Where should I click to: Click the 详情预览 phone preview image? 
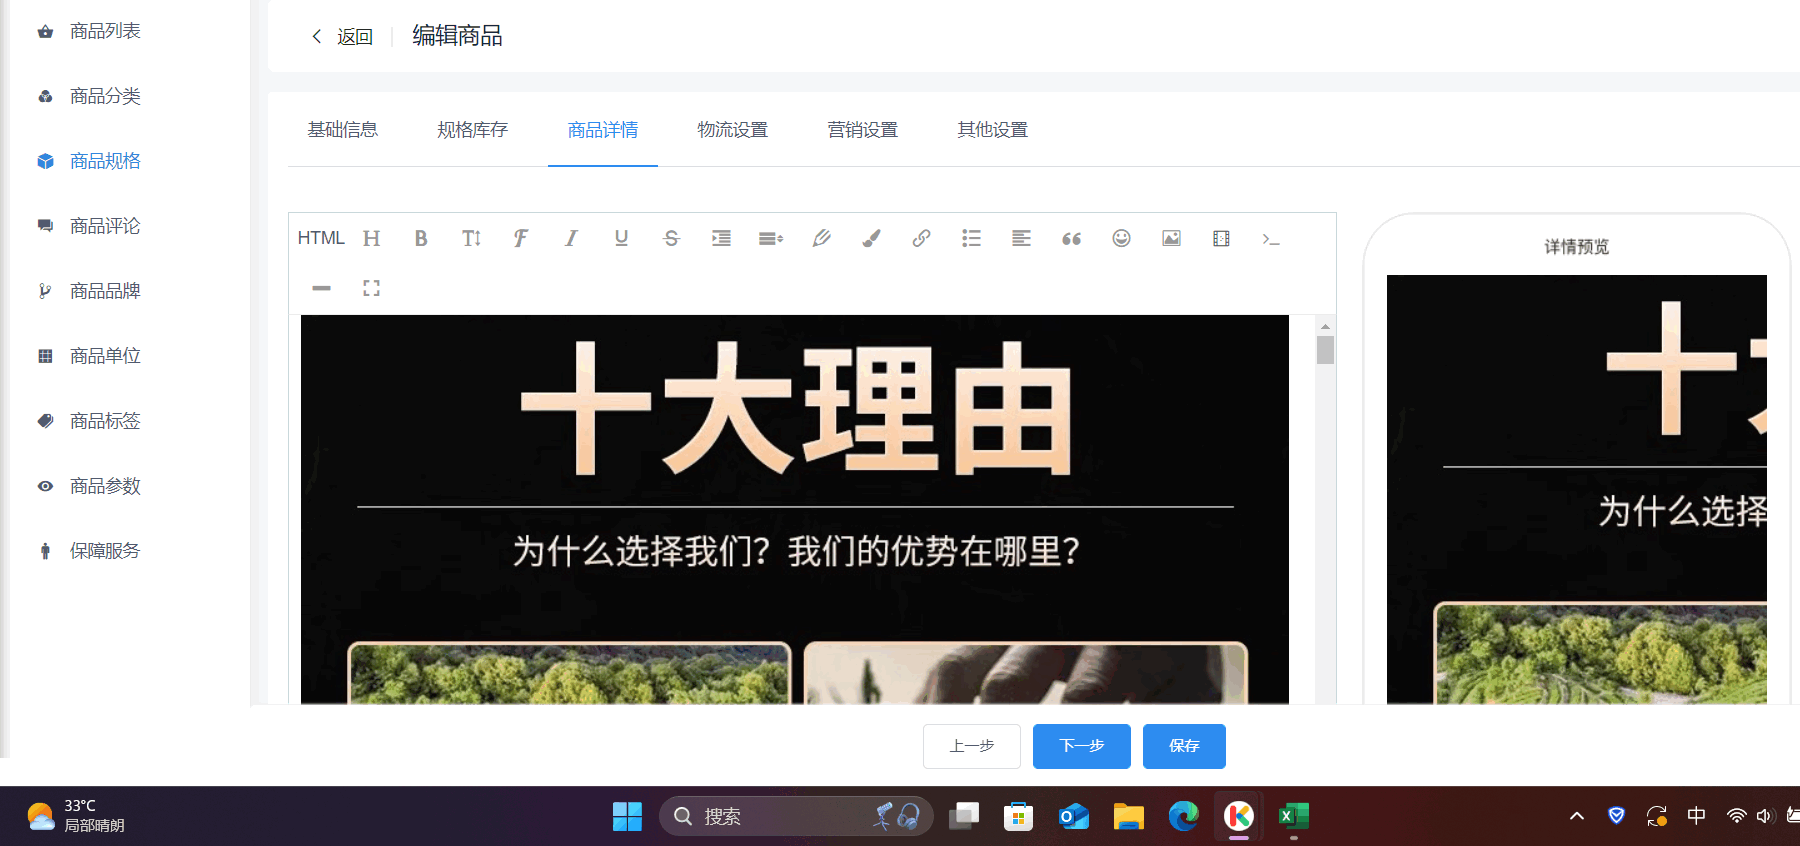tap(1577, 490)
